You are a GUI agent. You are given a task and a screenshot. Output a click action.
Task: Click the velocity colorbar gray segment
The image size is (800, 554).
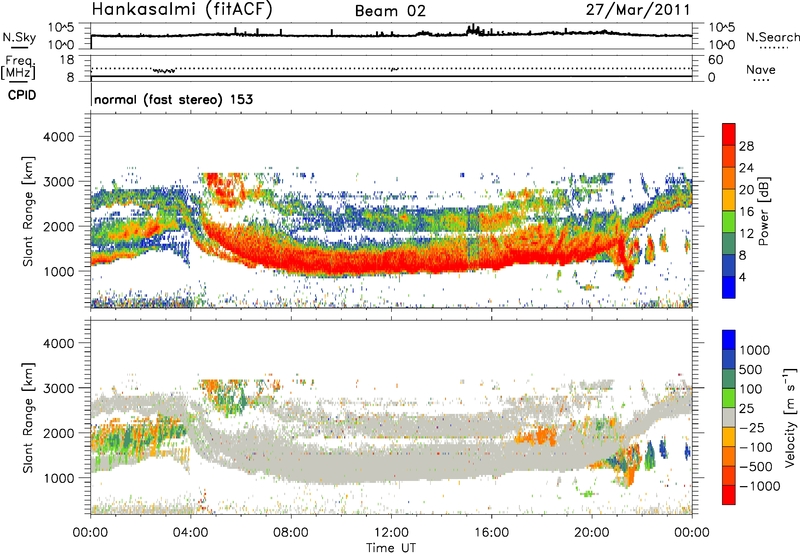729,417
